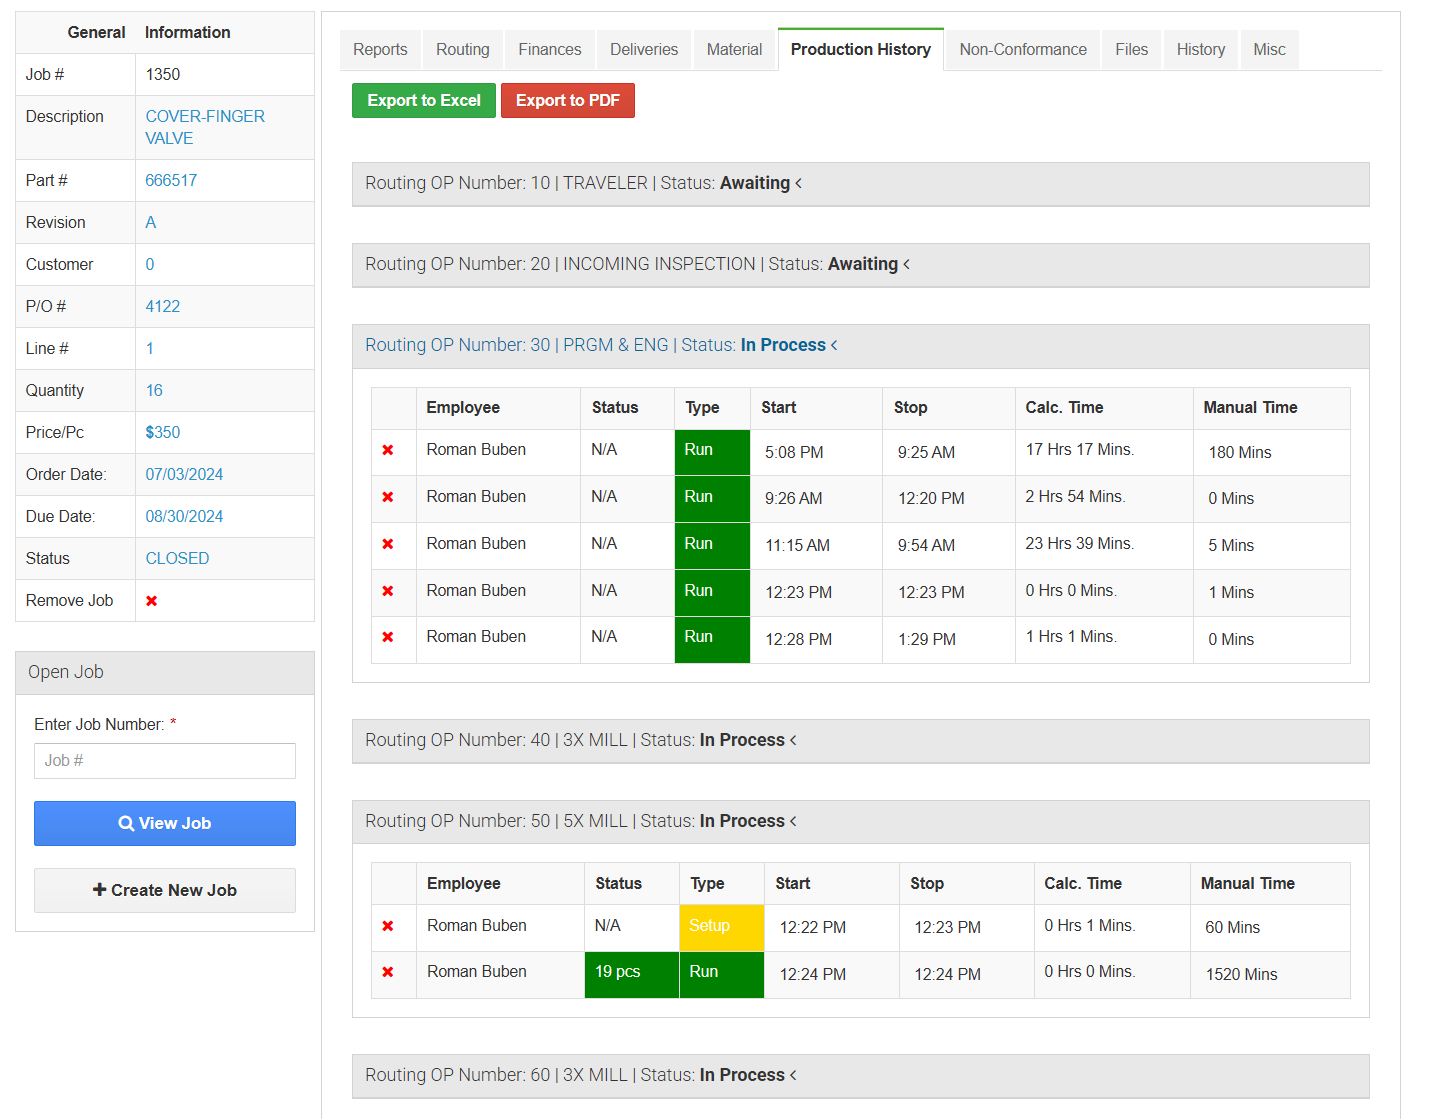Switch to the Non-Conformance tab

pos(1022,50)
